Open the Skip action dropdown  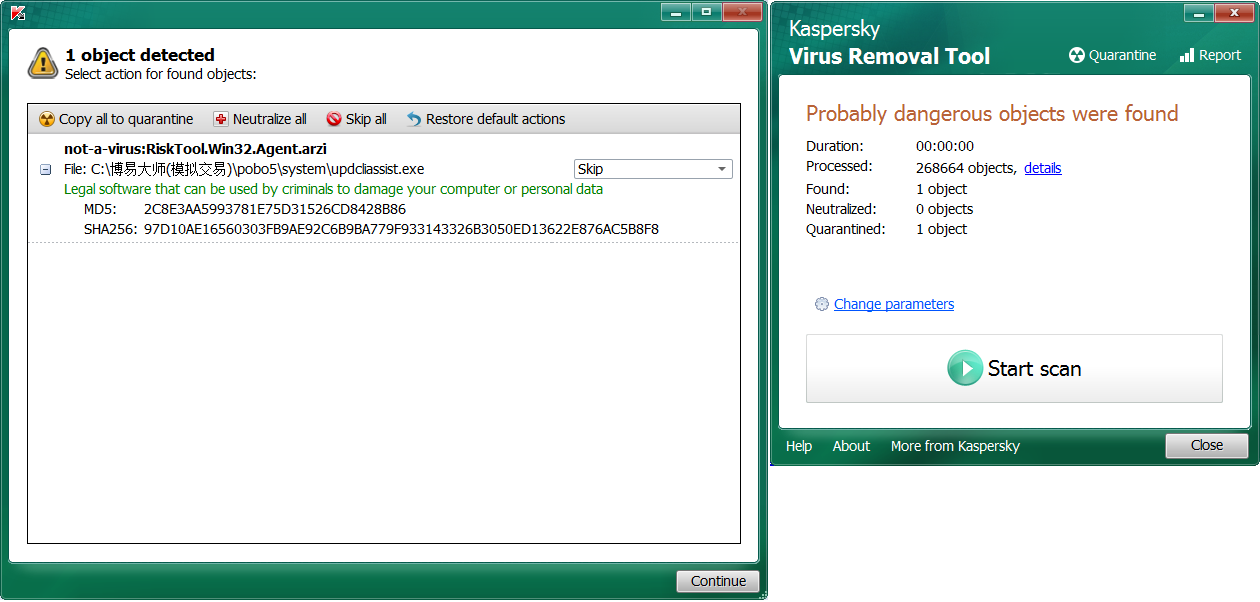[x=653, y=169]
